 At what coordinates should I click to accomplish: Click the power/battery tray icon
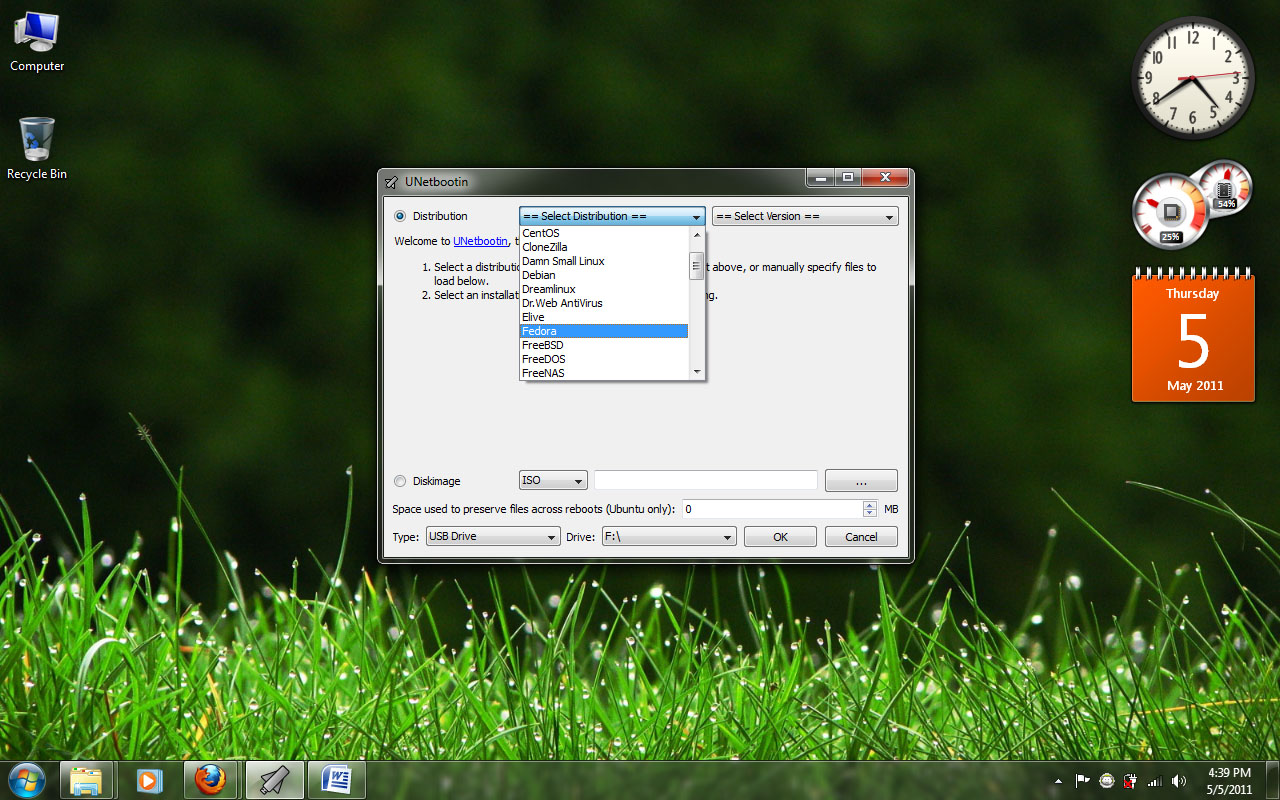click(1131, 781)
